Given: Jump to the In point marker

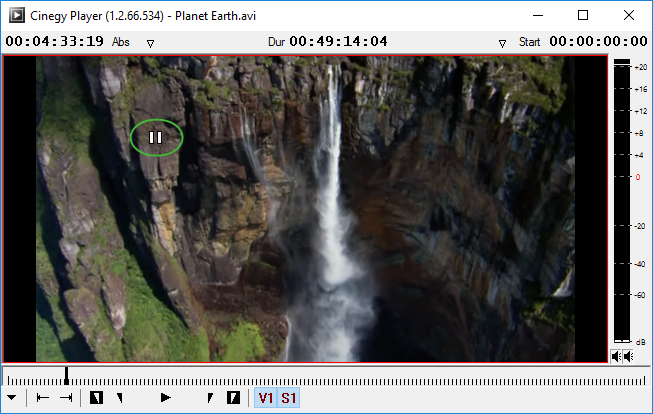Looking at the screenshot, I should click(43, 398).
